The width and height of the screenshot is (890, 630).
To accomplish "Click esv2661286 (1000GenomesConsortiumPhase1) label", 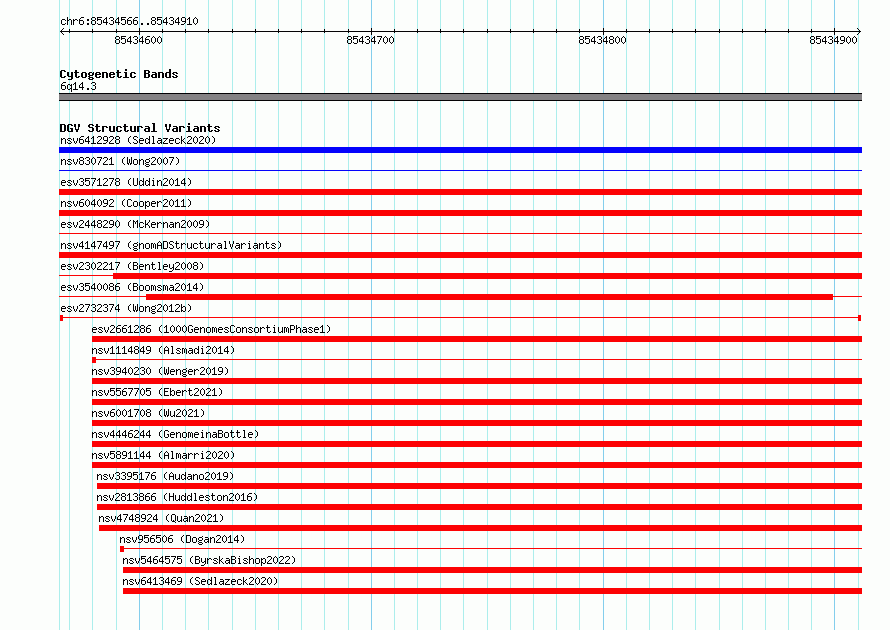I will coord(211,329).
